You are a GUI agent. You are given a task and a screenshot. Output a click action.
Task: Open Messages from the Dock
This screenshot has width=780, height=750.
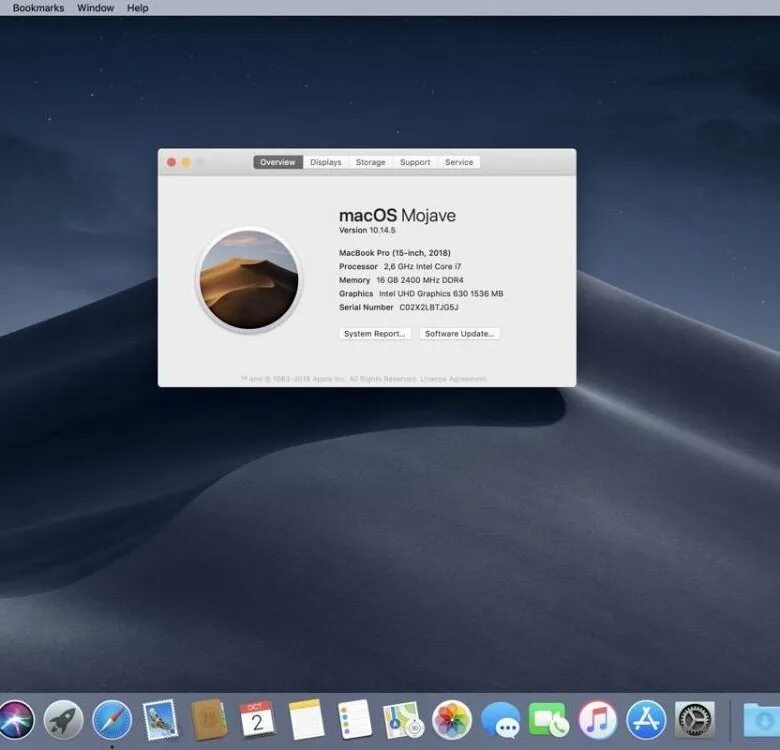click(500, 719)
